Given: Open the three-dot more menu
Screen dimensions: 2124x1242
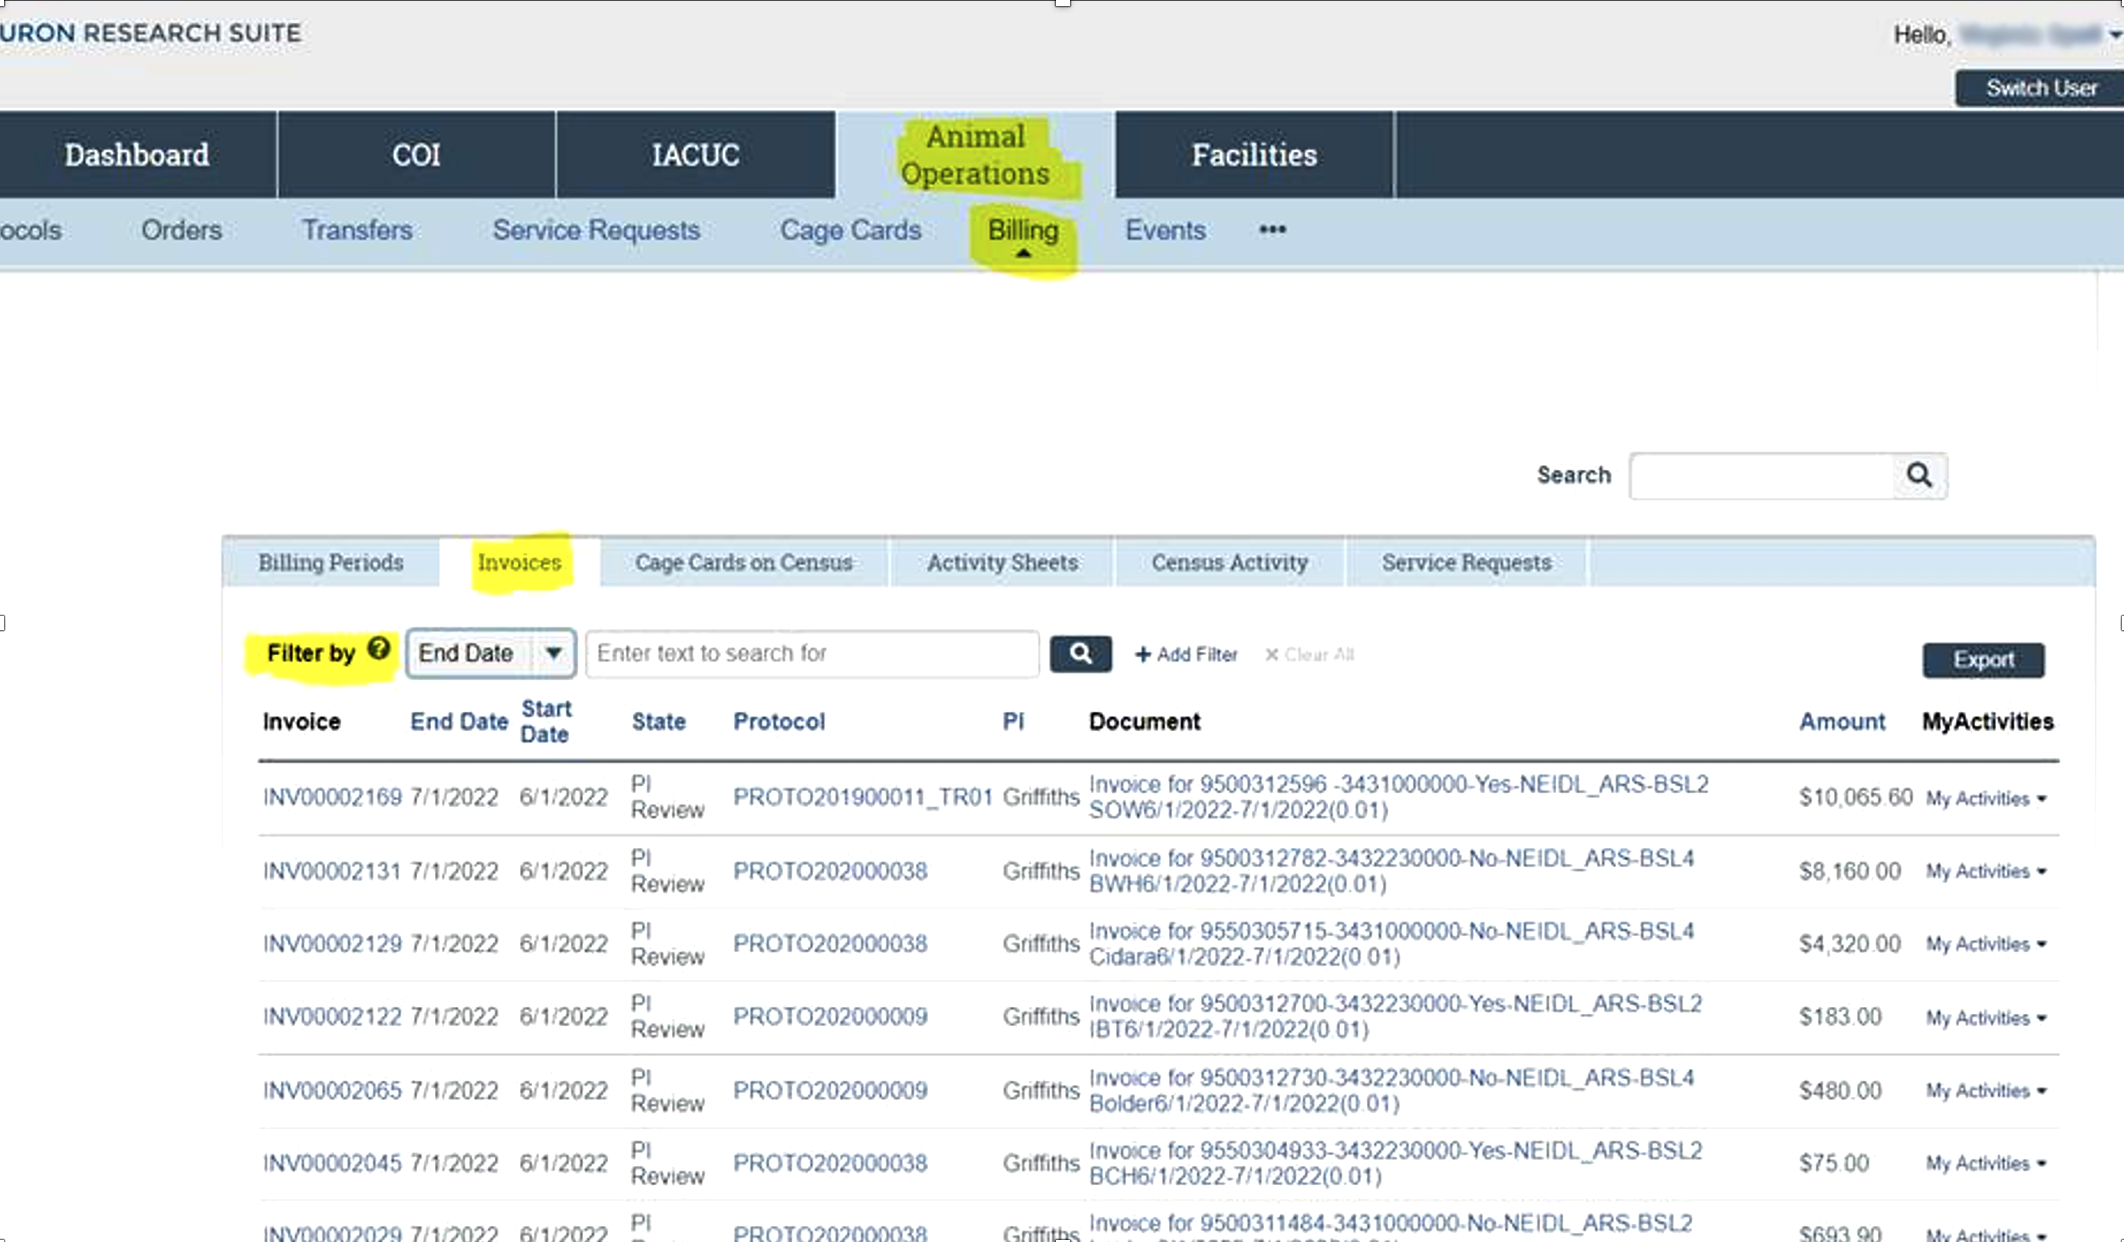Looking at the screenshot, I should coord(1272,230).
